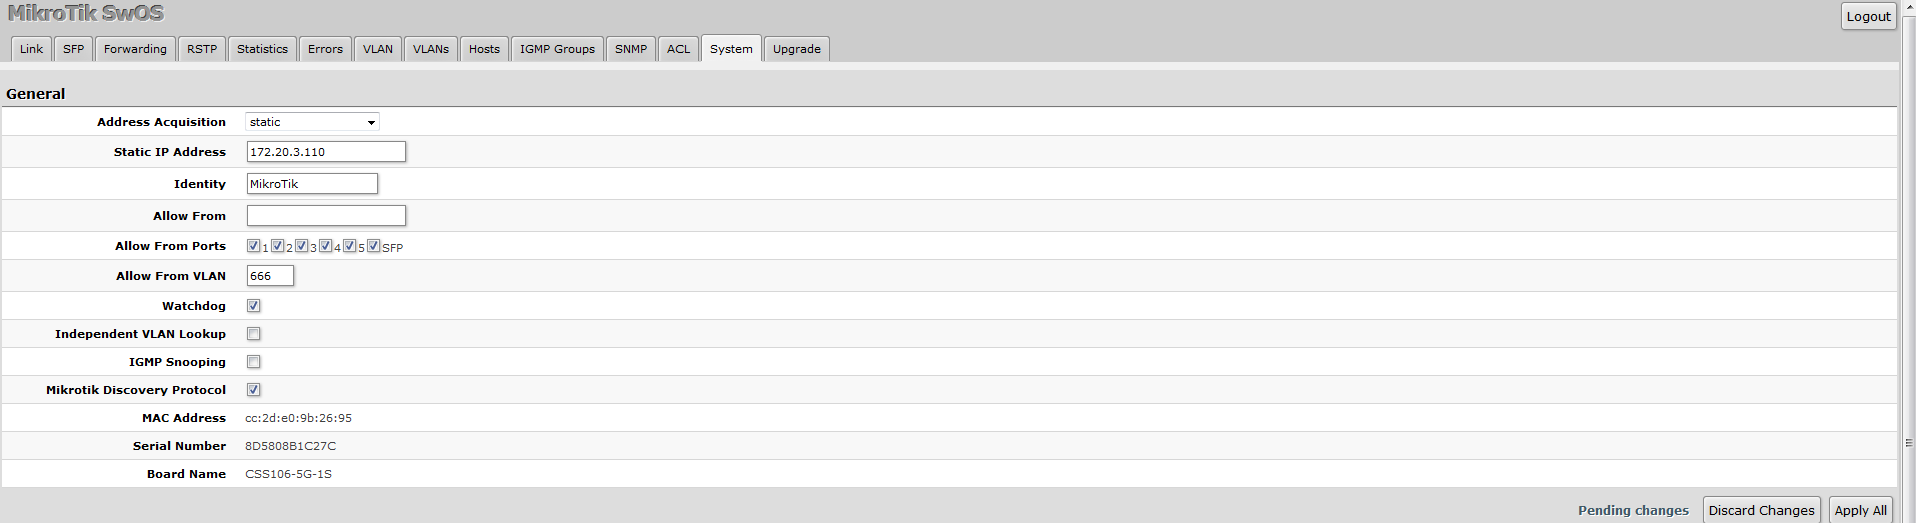Click the board name CSS106-5G-1S
This screenshot has width=1916, height=524.
click(x=288, y=474)
